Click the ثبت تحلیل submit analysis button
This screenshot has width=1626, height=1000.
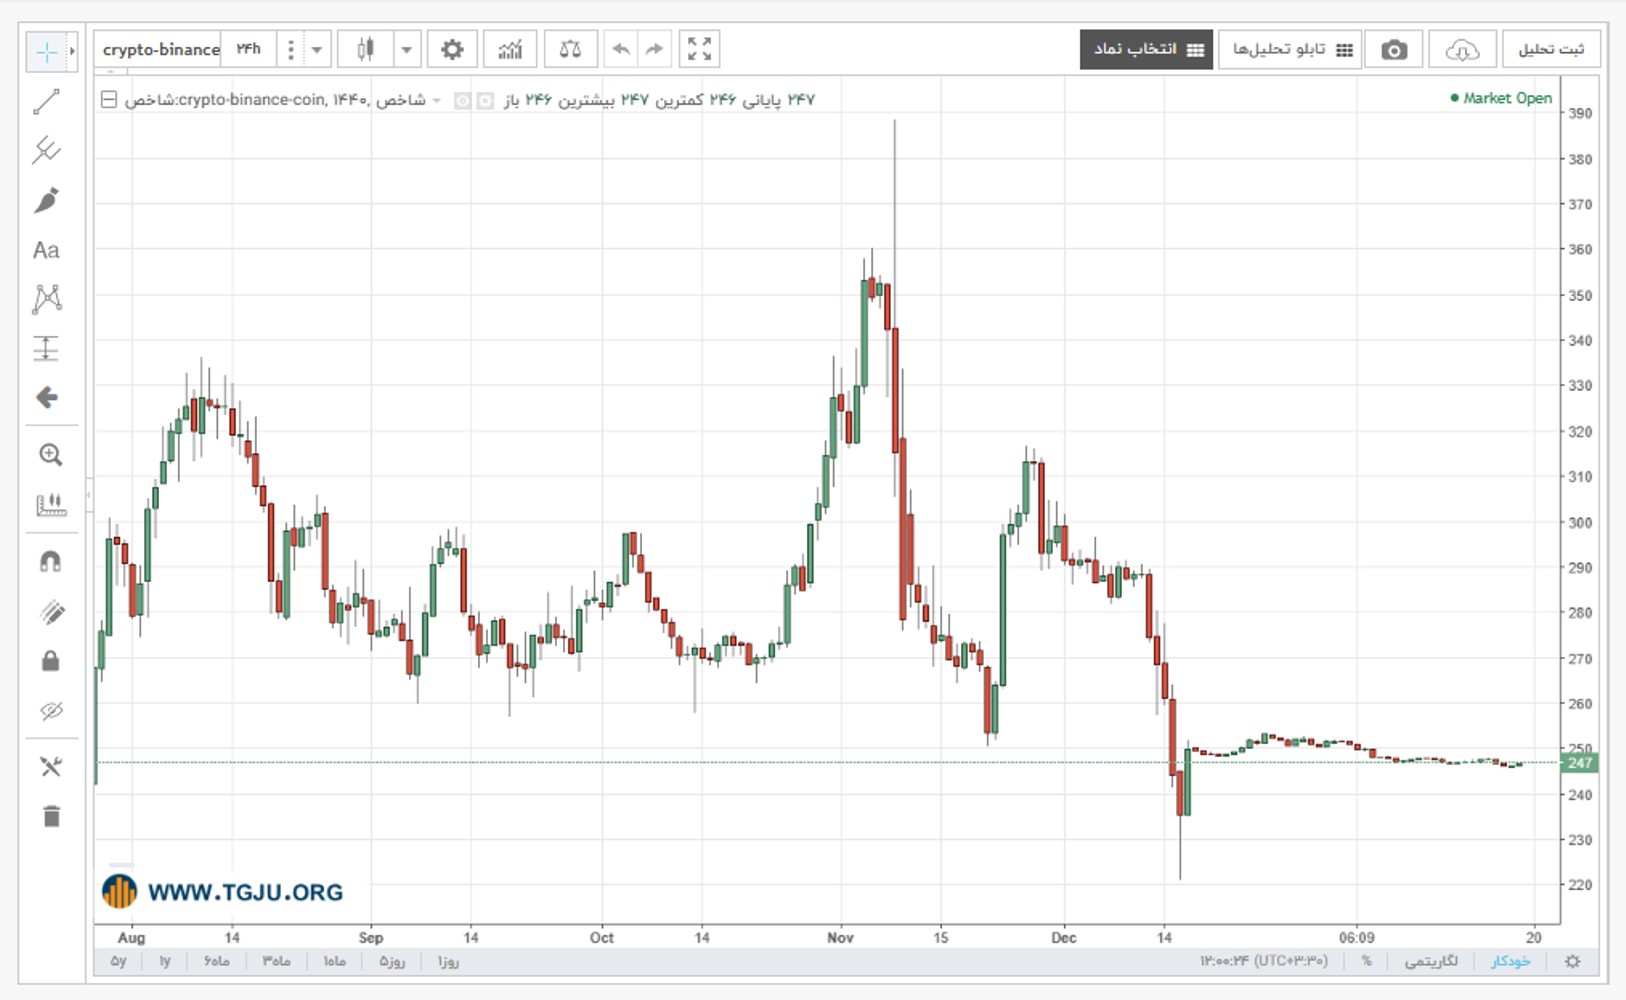pos(1551,49)
